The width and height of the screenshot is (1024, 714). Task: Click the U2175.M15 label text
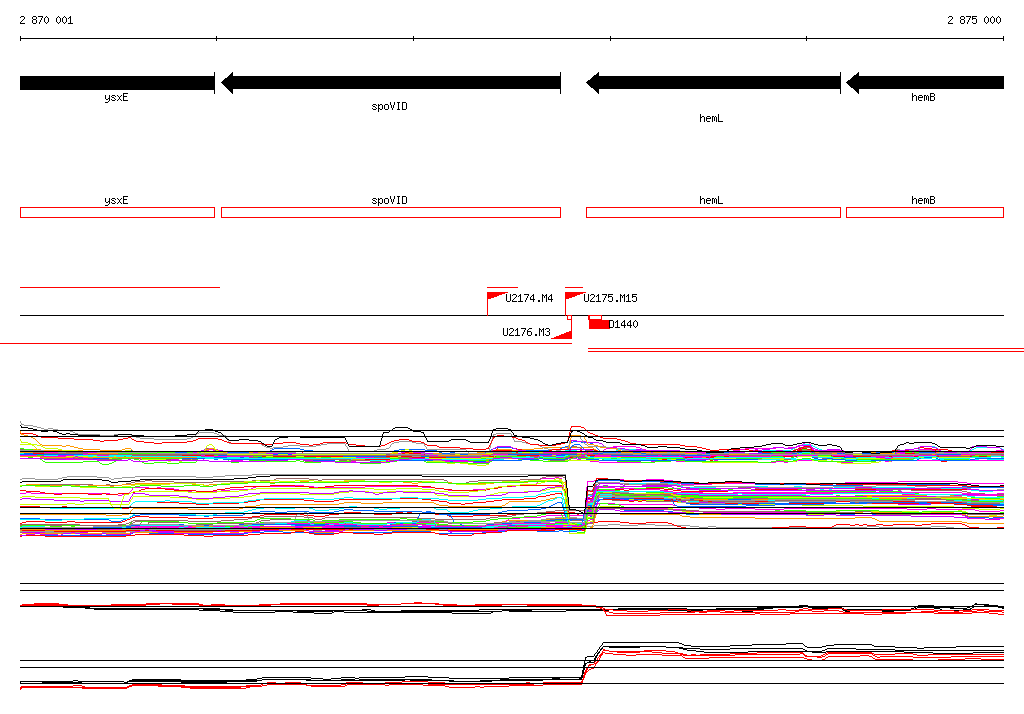coord(611,298)
